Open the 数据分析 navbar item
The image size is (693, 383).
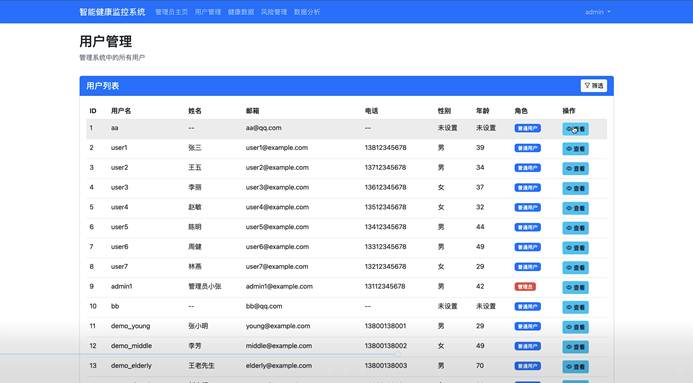(307, 12)
